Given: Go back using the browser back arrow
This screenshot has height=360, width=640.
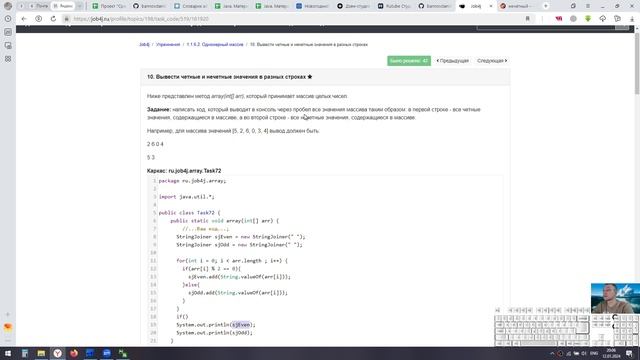Looking at the screenshot, I should (x=24, y=19).
